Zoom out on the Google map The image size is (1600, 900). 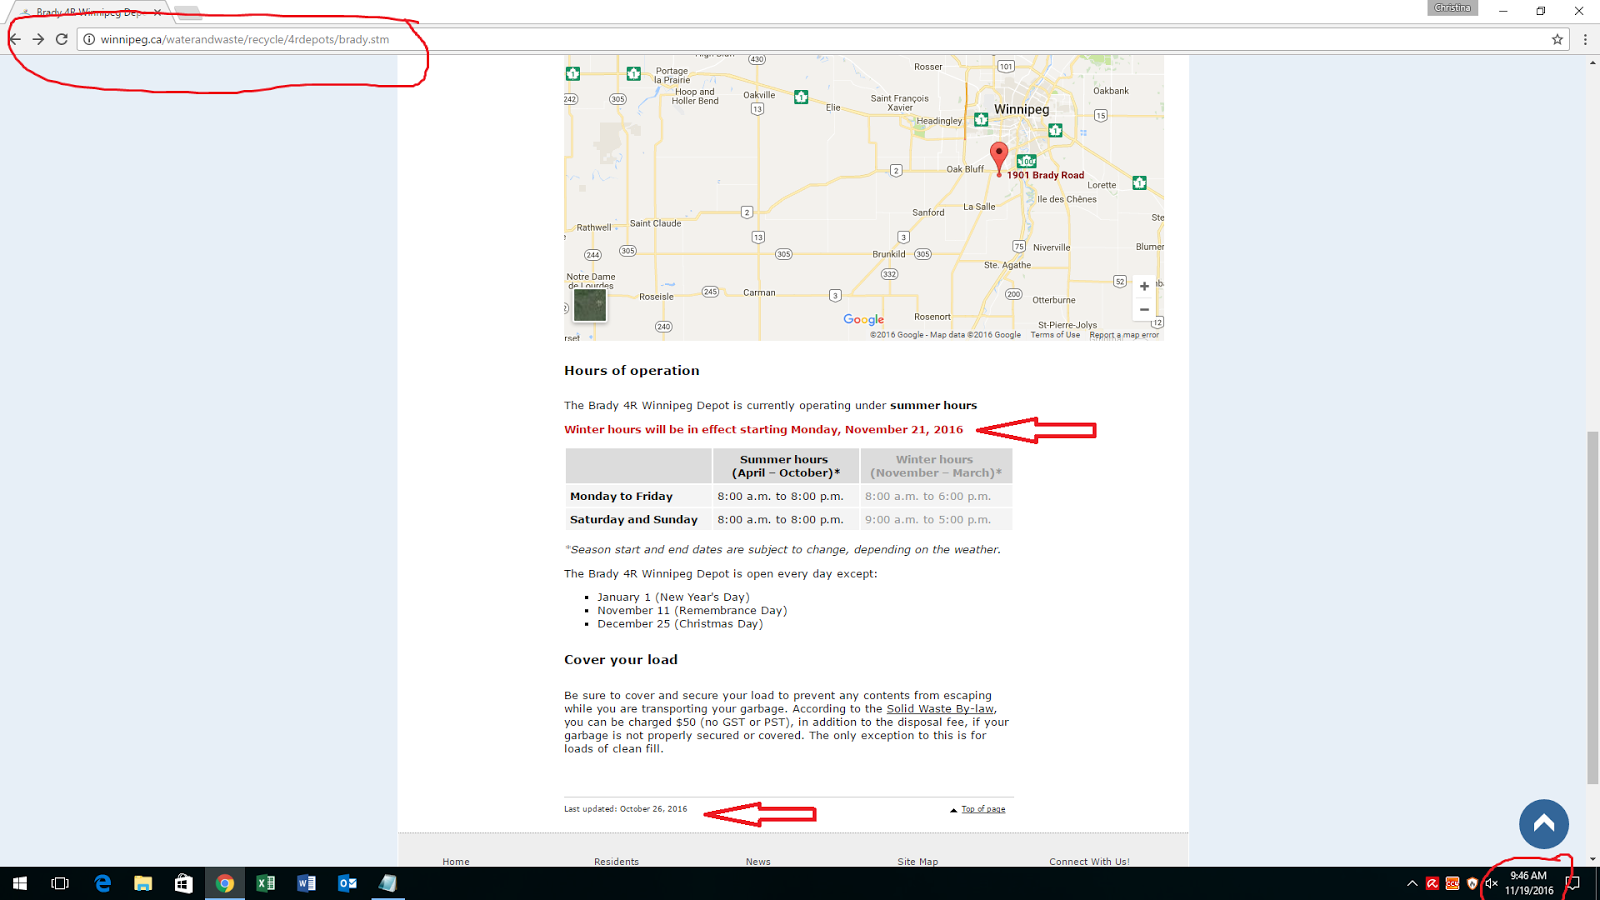[x=1144, y=309]
